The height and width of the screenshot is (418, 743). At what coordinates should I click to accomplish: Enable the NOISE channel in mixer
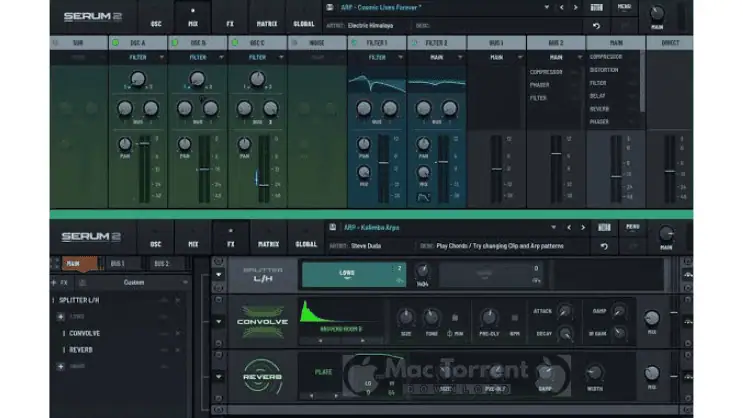pos(294,43)
